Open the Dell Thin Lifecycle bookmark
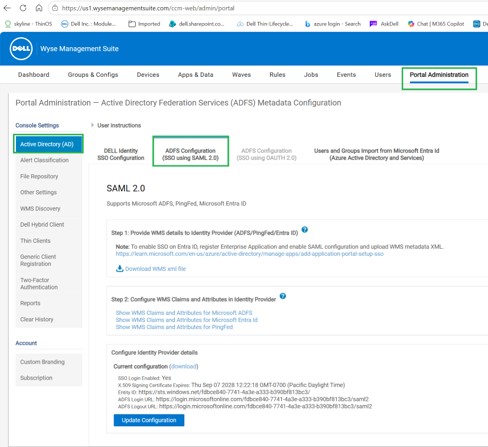The height and width of the screenshot is (447, 488). coord(265,24)
